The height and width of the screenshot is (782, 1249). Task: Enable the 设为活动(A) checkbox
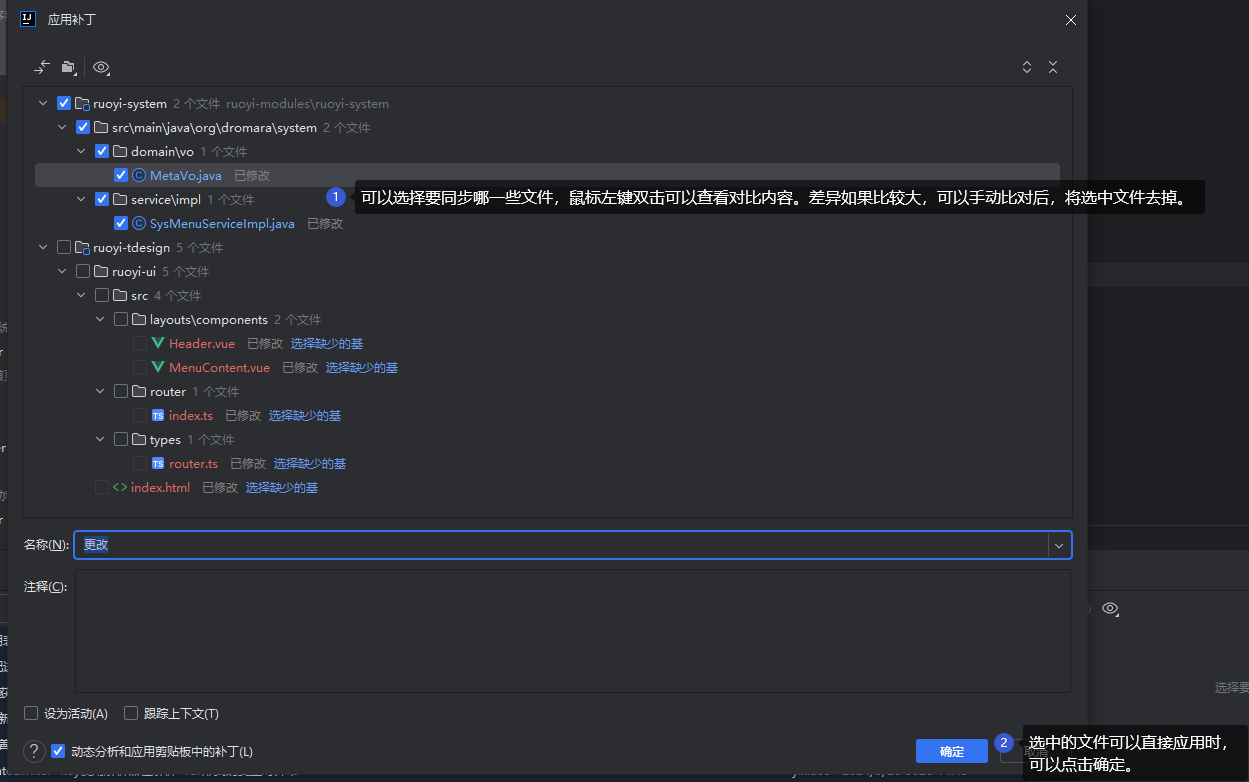(31, 713)
